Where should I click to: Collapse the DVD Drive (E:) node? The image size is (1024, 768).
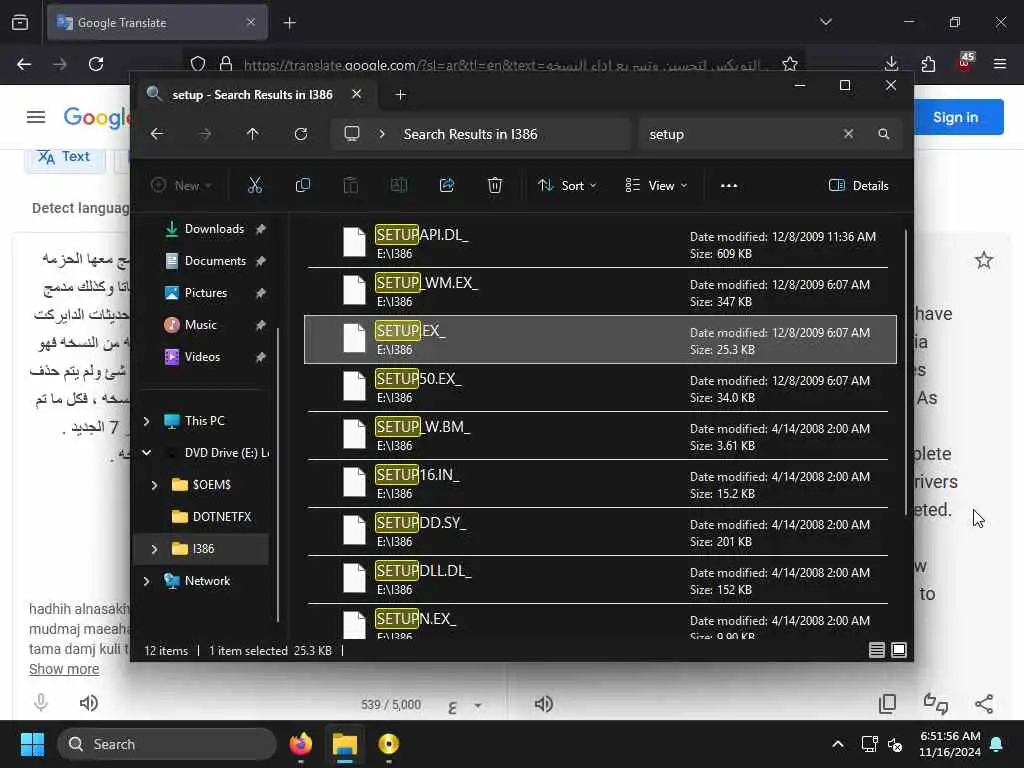point(147,453)
